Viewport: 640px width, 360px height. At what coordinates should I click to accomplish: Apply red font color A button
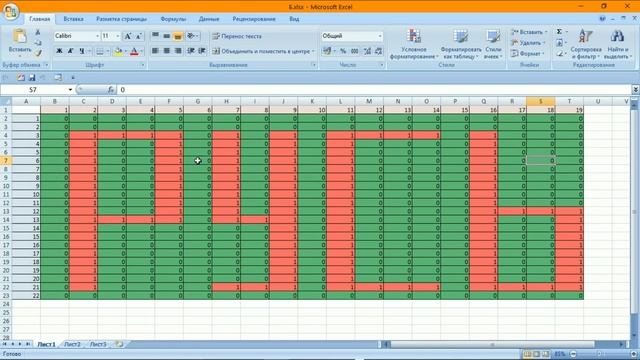coord(134,51)
